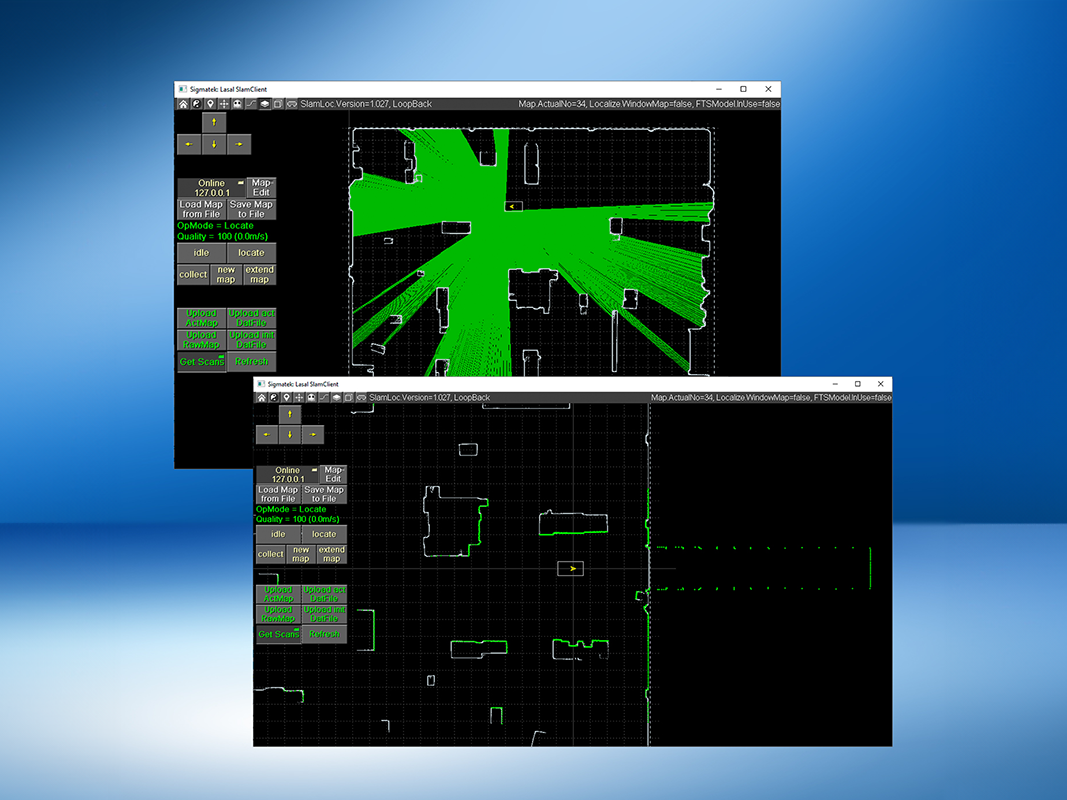Click Upload init DatFile in the front window
The image size is (1067, 800).
pos(324,614)
